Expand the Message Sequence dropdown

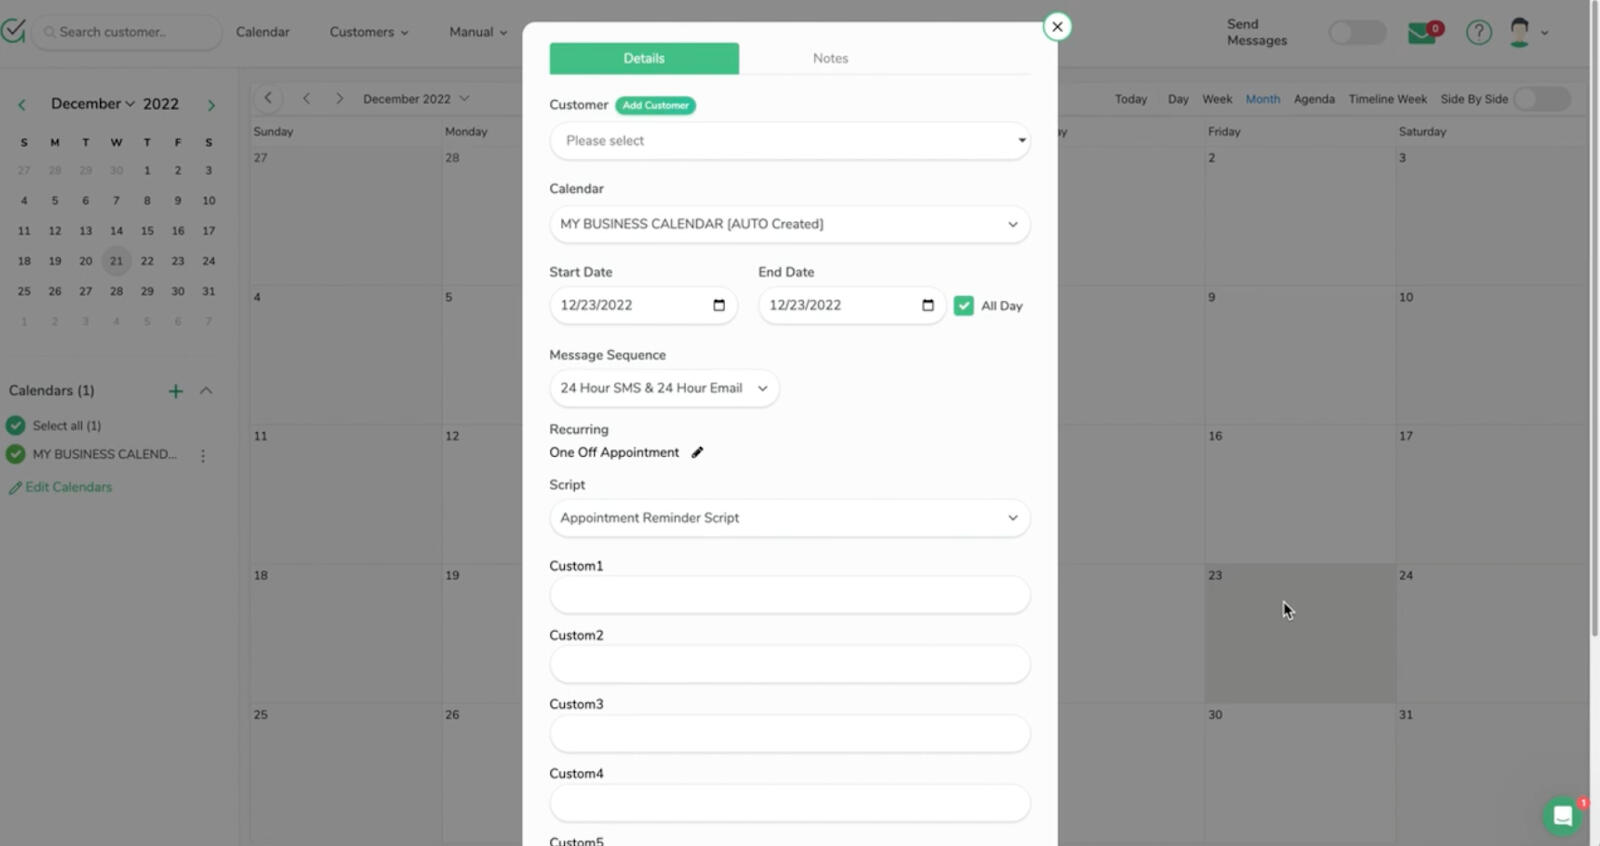point(664,388)
